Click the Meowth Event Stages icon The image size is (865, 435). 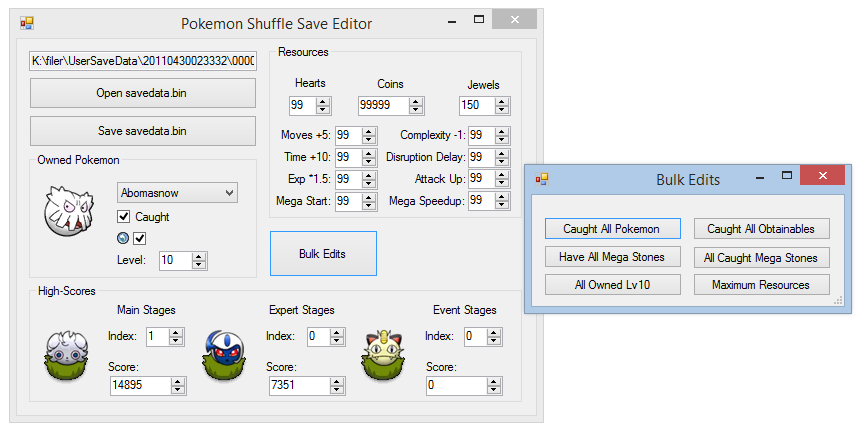click(x=383, y=356)
